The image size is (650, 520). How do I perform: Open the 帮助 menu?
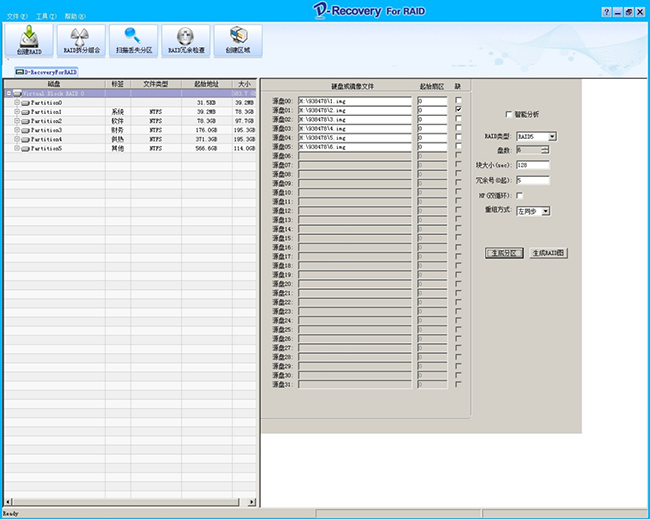(x=75, y=16)
